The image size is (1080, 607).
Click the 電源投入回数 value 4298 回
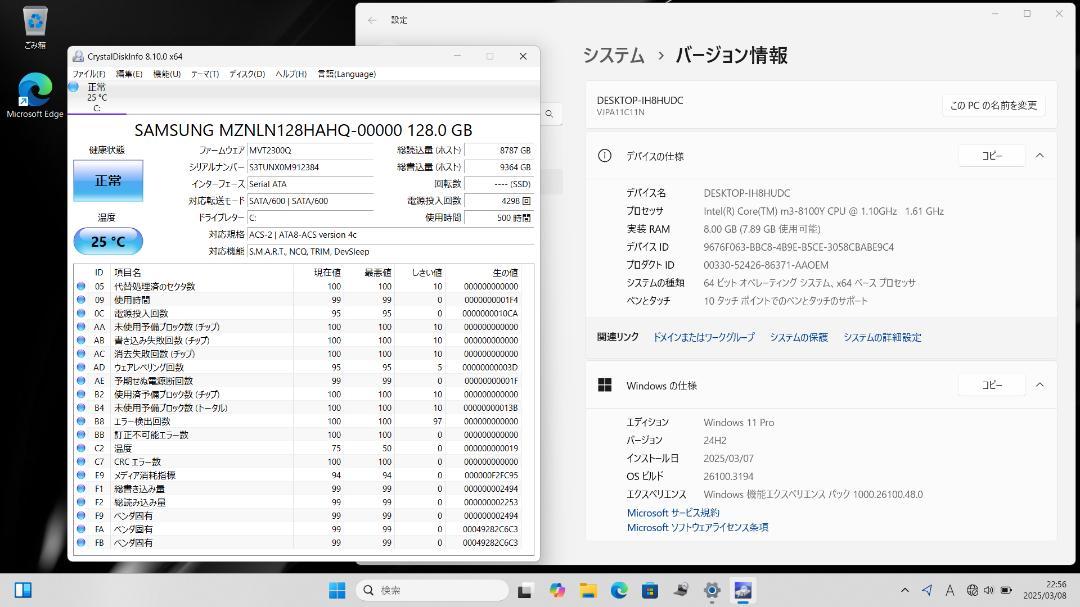click(x=499, y=200)
